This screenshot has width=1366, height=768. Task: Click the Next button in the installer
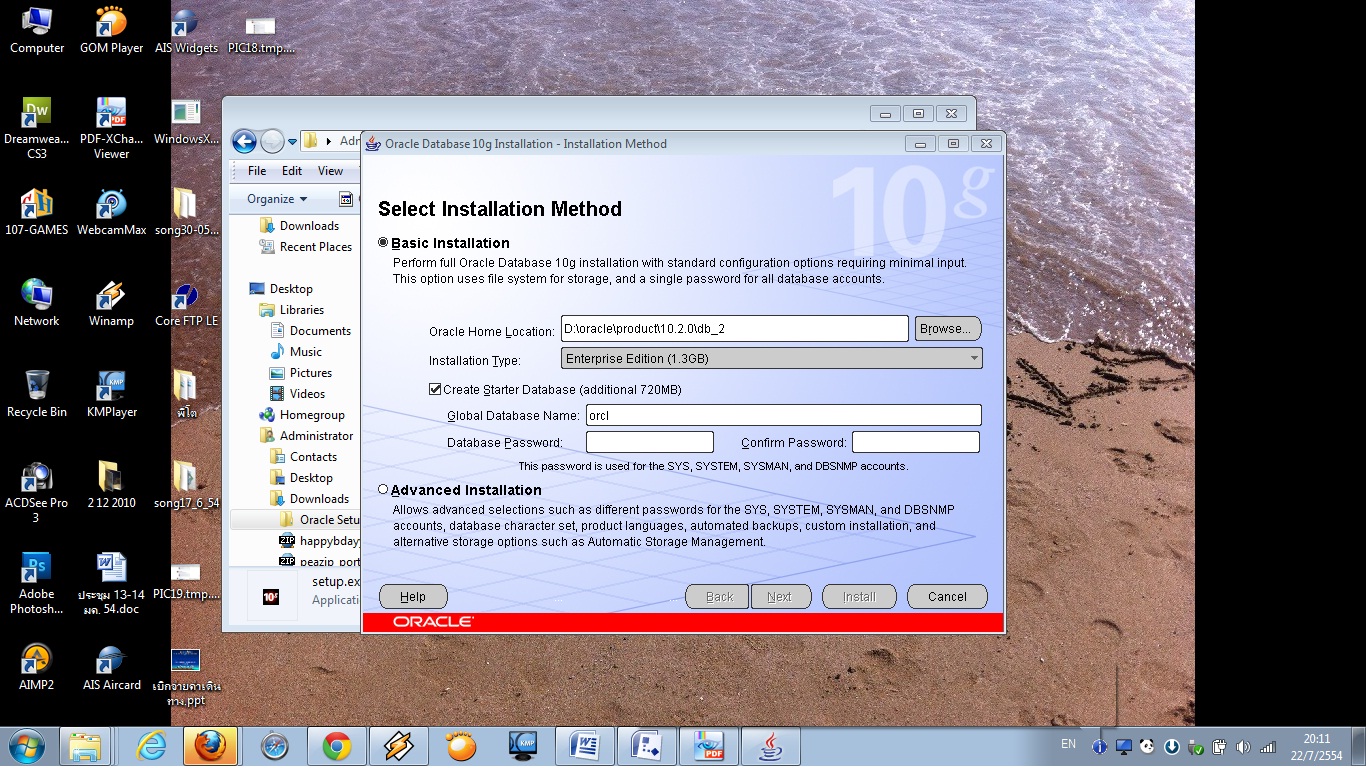point(779,597)
